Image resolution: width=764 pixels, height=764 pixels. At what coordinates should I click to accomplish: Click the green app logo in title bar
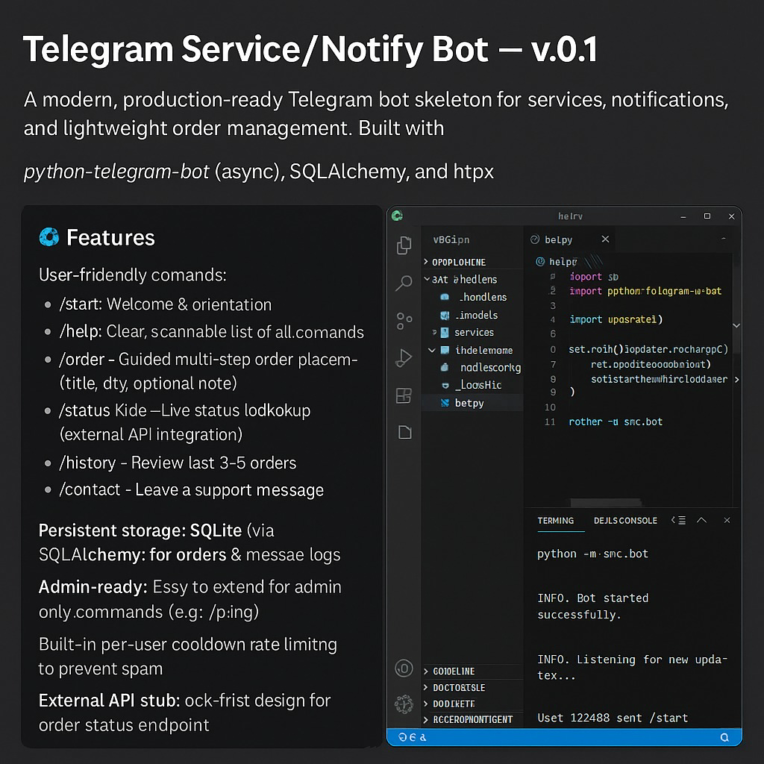(397, 216)
